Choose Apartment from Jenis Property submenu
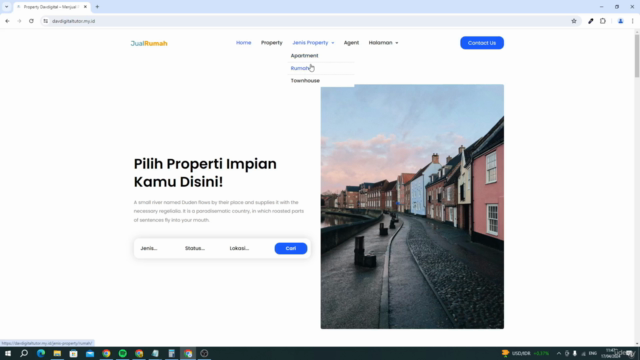640x360 pixels. [x=304, y=56]
